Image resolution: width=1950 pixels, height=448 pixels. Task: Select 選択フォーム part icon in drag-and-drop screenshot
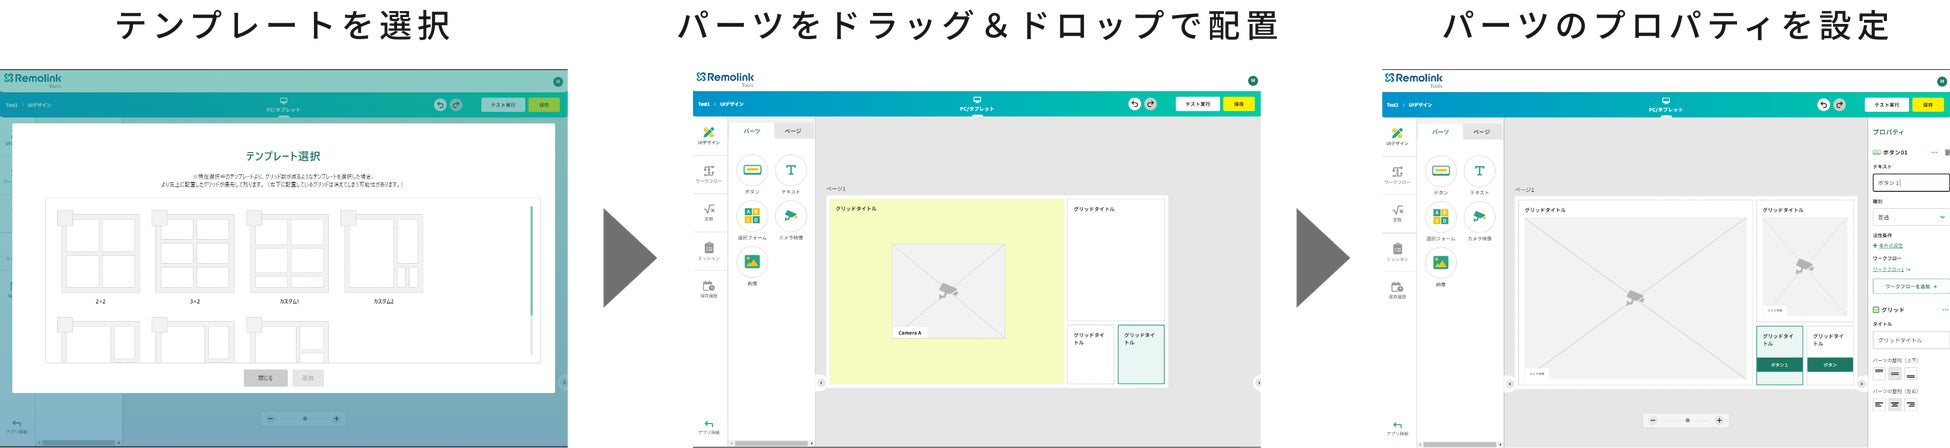click(x=752, y=216)
